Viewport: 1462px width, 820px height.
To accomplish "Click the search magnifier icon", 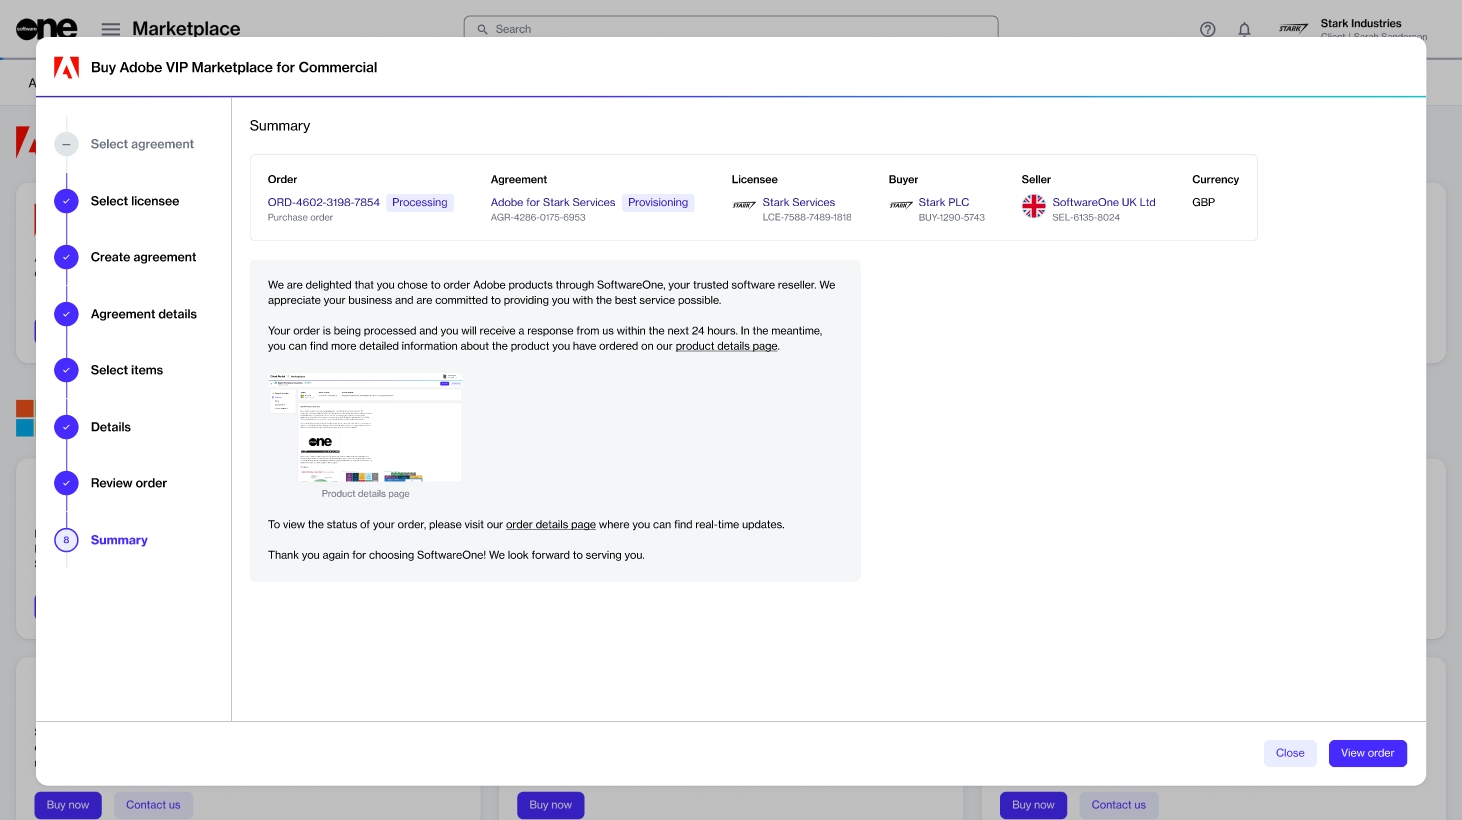I will (x=482, y=29).
